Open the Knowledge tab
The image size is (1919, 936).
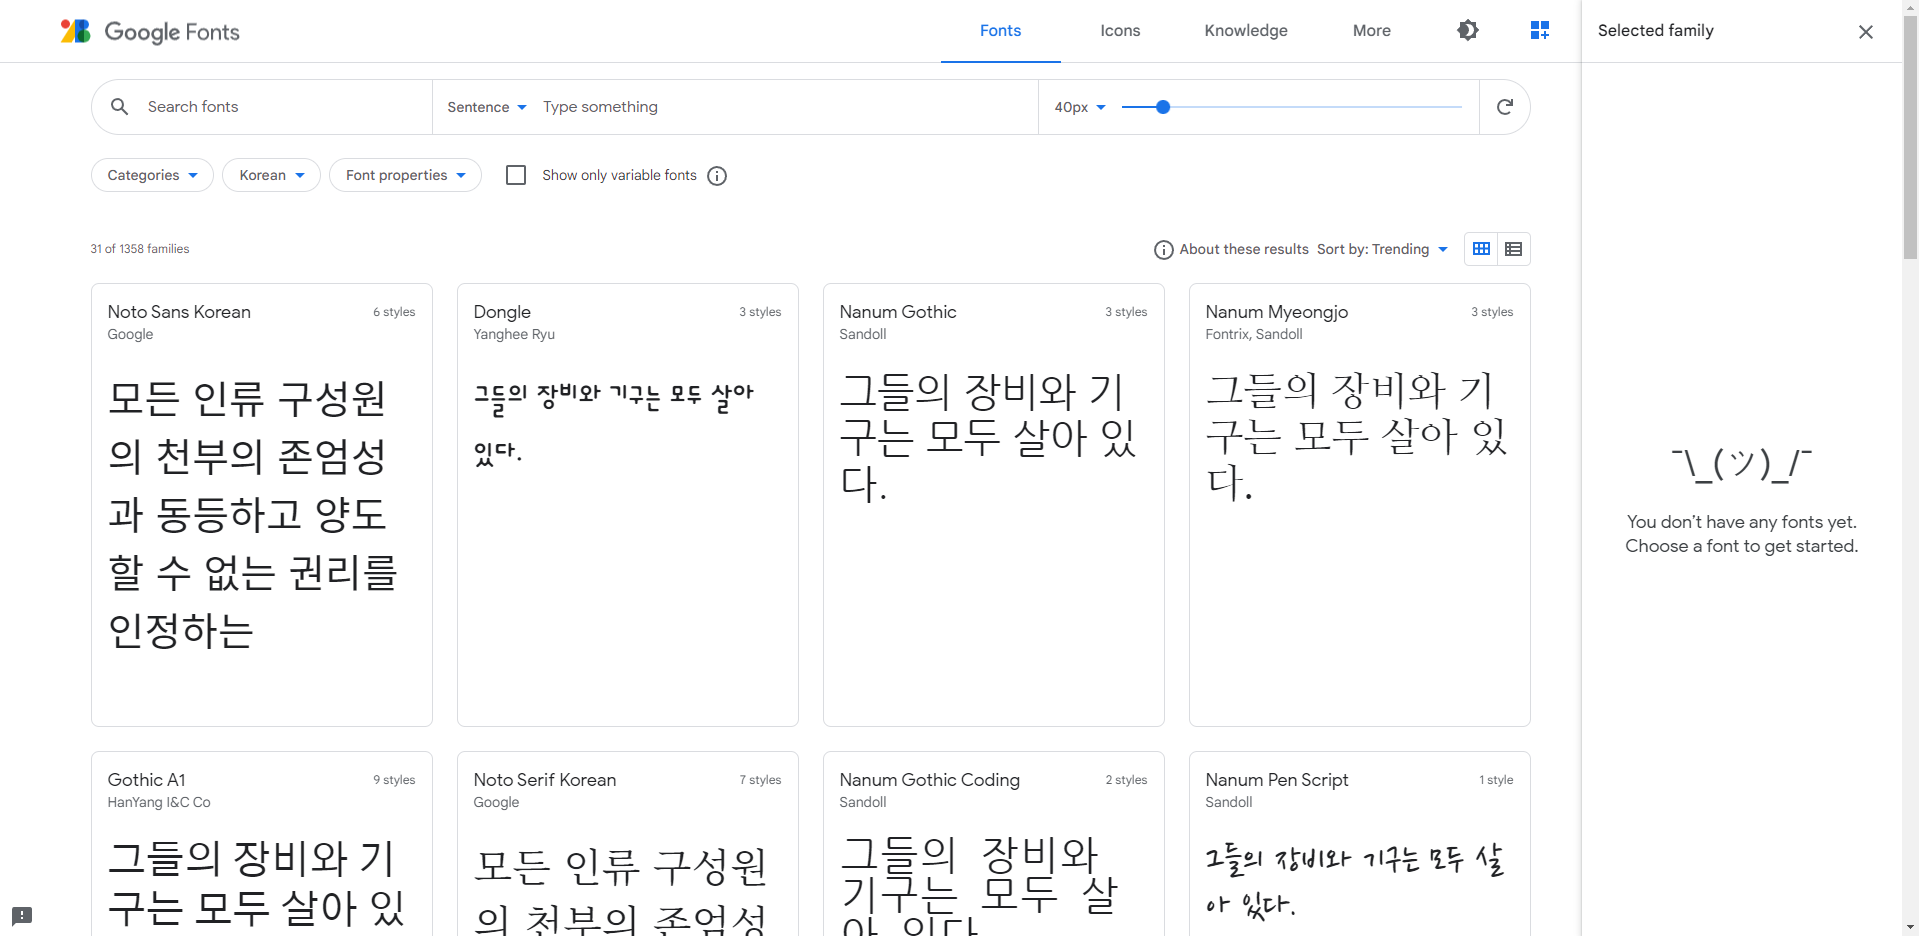[x=1245, y=31]
